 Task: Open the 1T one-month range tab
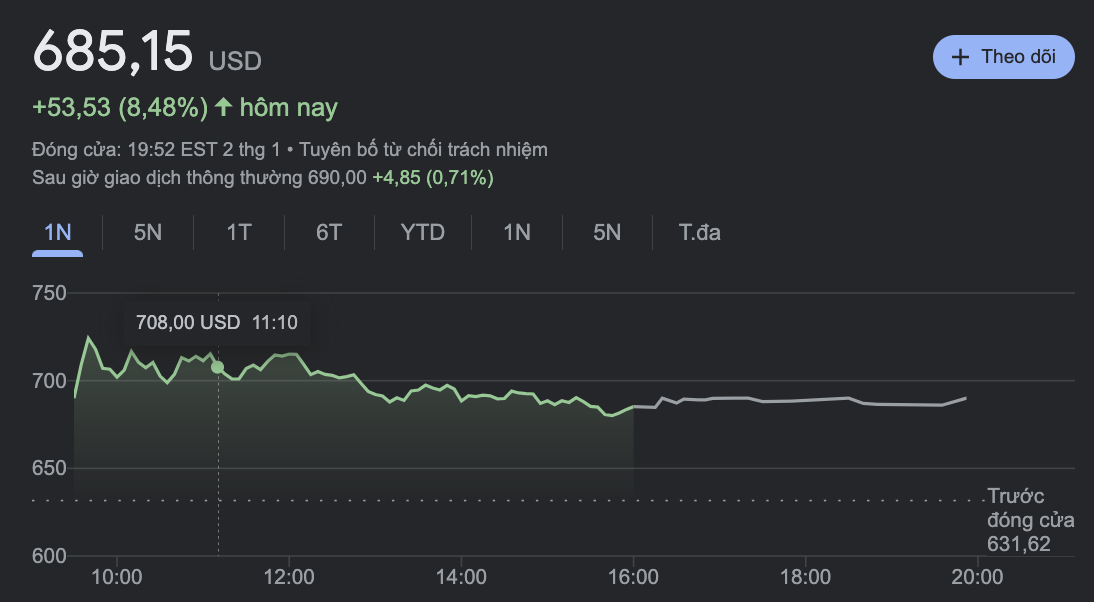pos(238,233)
